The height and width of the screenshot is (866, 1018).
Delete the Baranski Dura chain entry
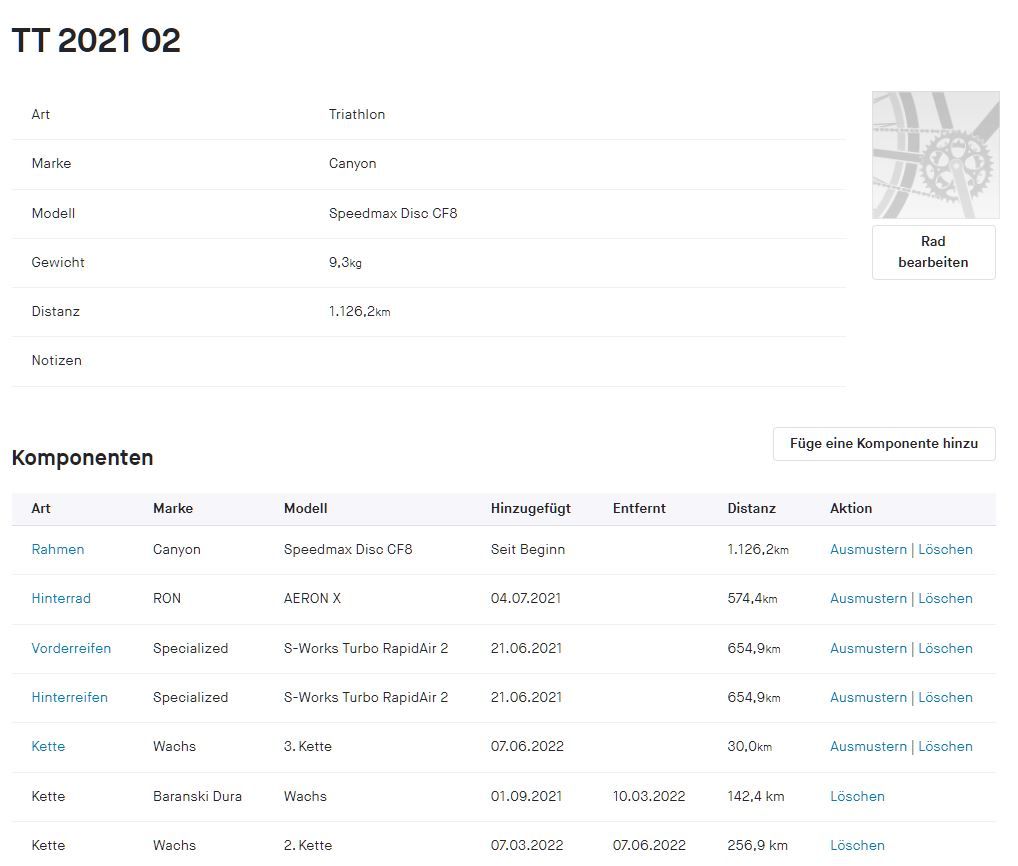(x=857, y=796)
